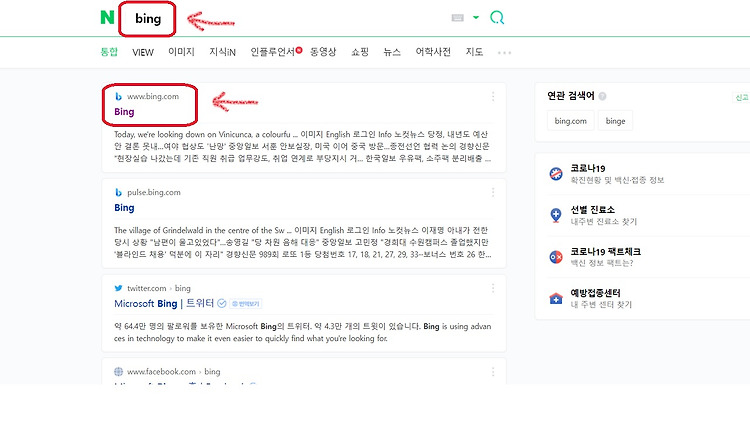Click the Bing favicon beside pulse.bing.com
This screenshot has width=750, height=423.
pyautogui.click(x=118, y=192)
